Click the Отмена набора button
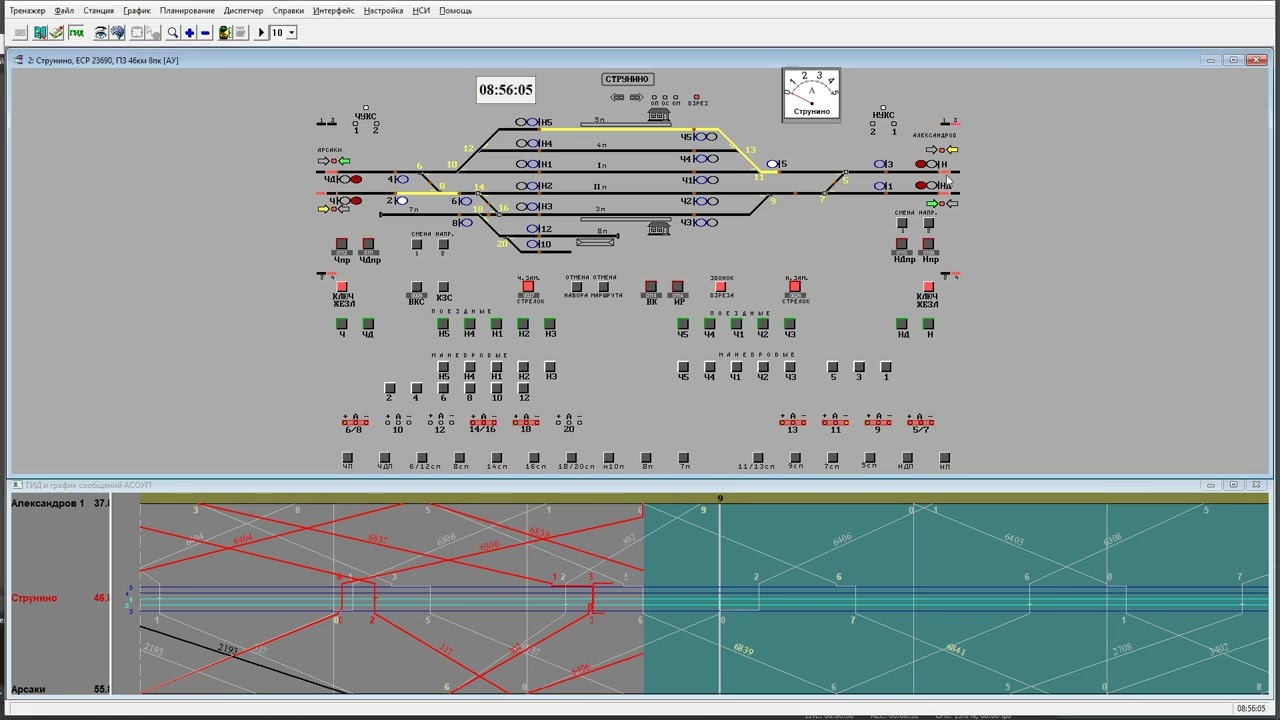 click(x=576, y=288)
